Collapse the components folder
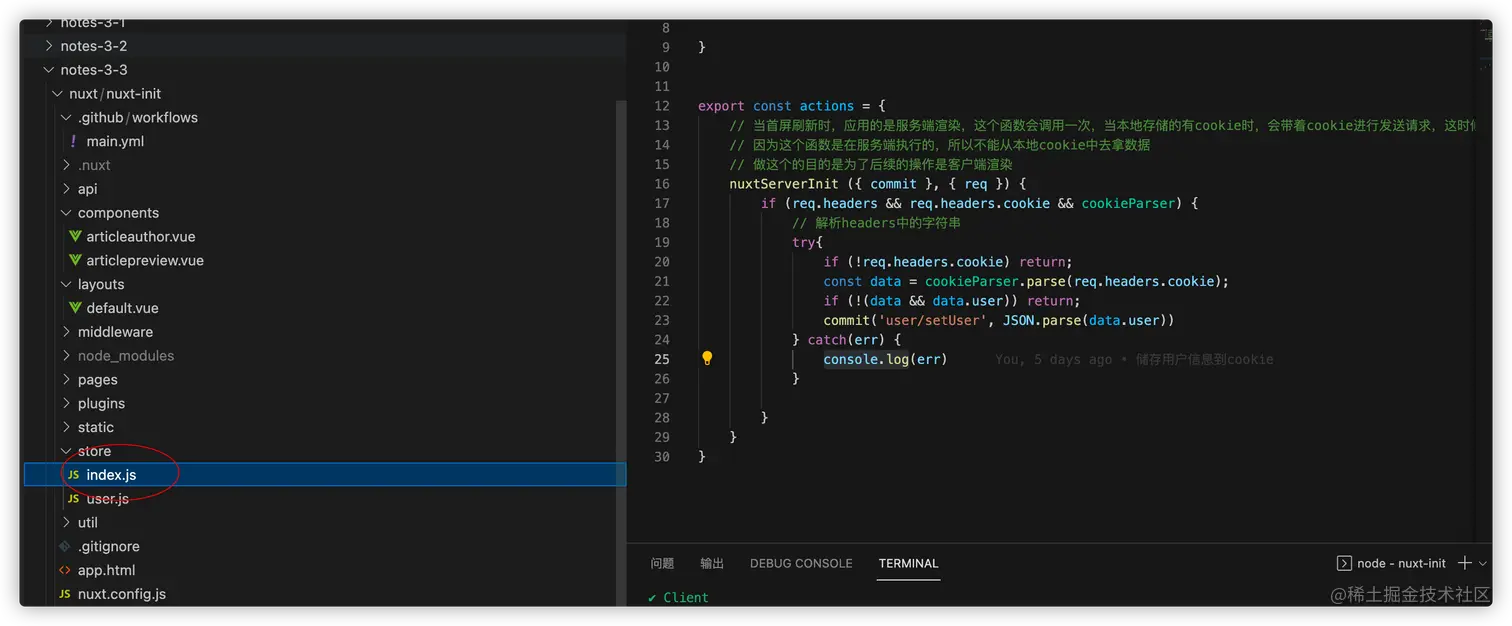Screen dimensions: 1512x626 66,213
